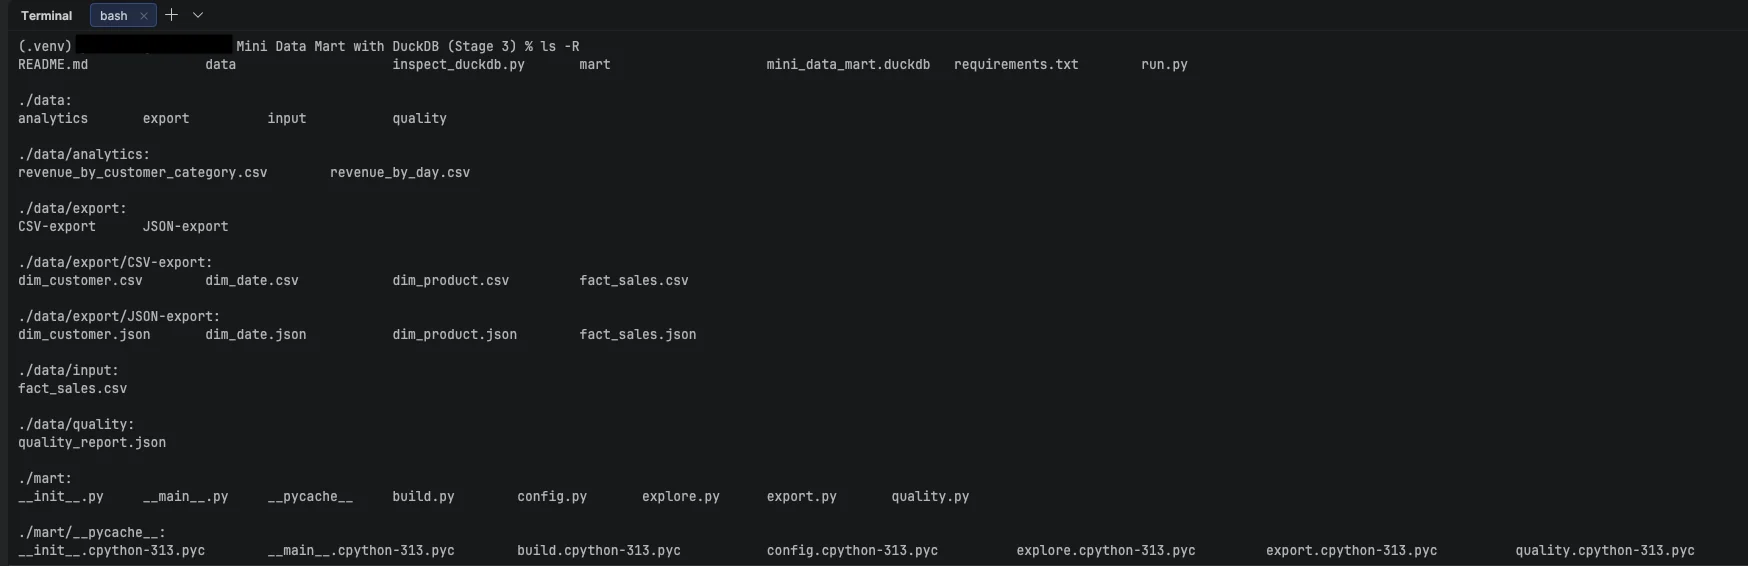Click build.py in mart

423,497
